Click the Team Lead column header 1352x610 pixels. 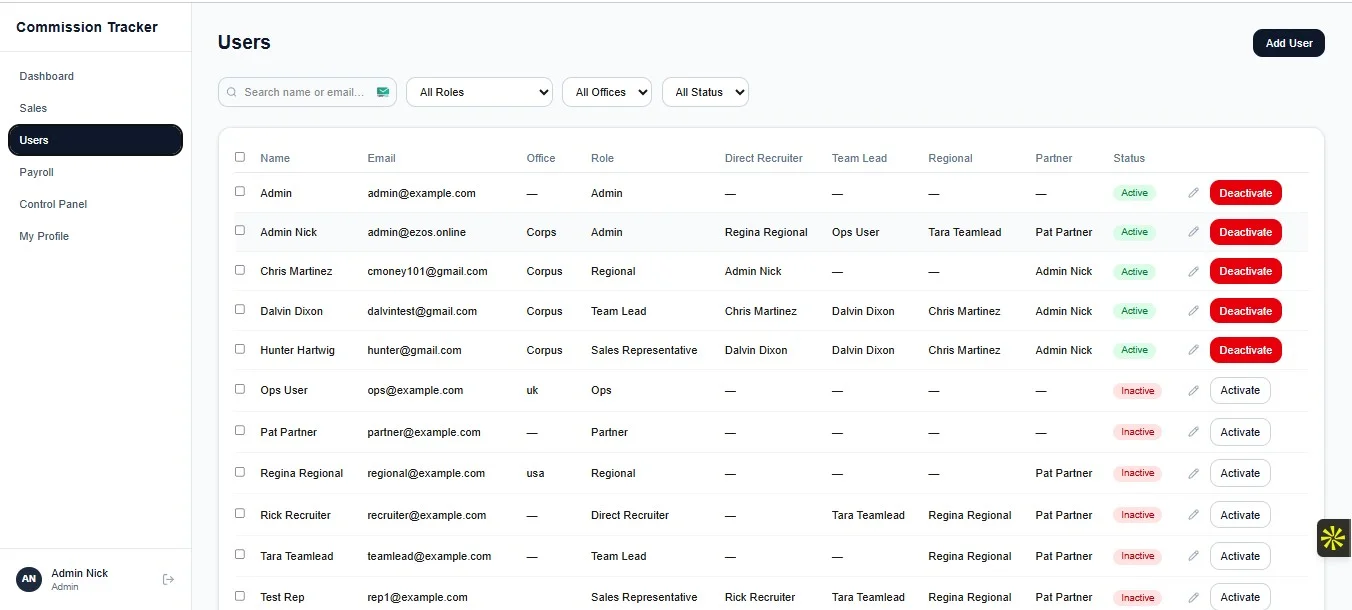point(859,158)
